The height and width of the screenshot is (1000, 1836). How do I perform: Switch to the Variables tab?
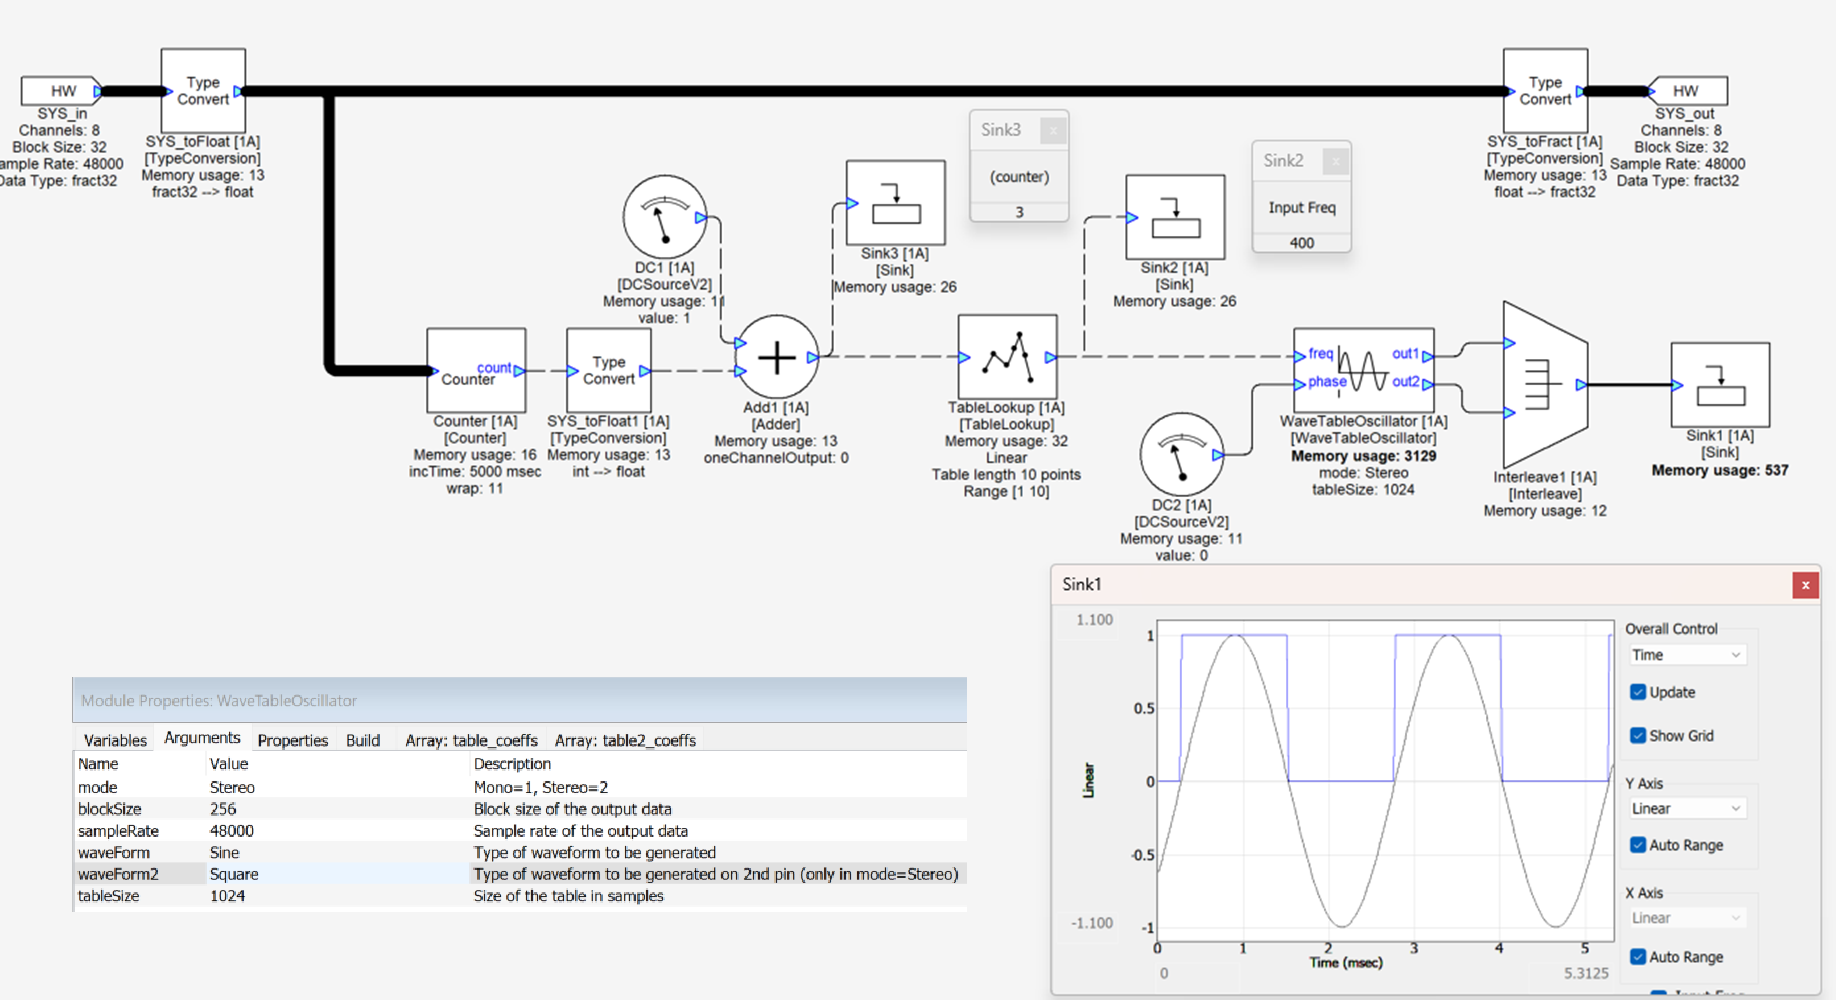[x=115, y=740]
